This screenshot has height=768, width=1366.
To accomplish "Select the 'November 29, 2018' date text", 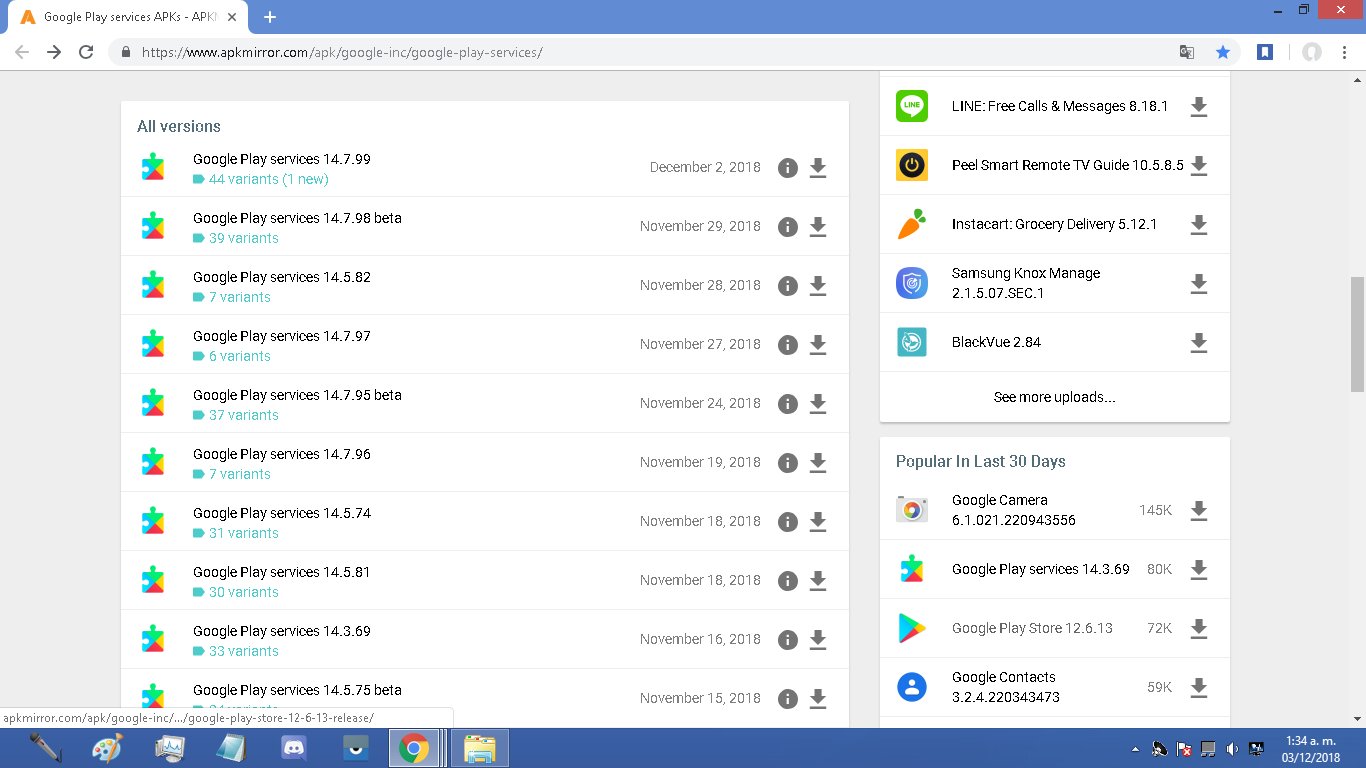I will 700,226.
